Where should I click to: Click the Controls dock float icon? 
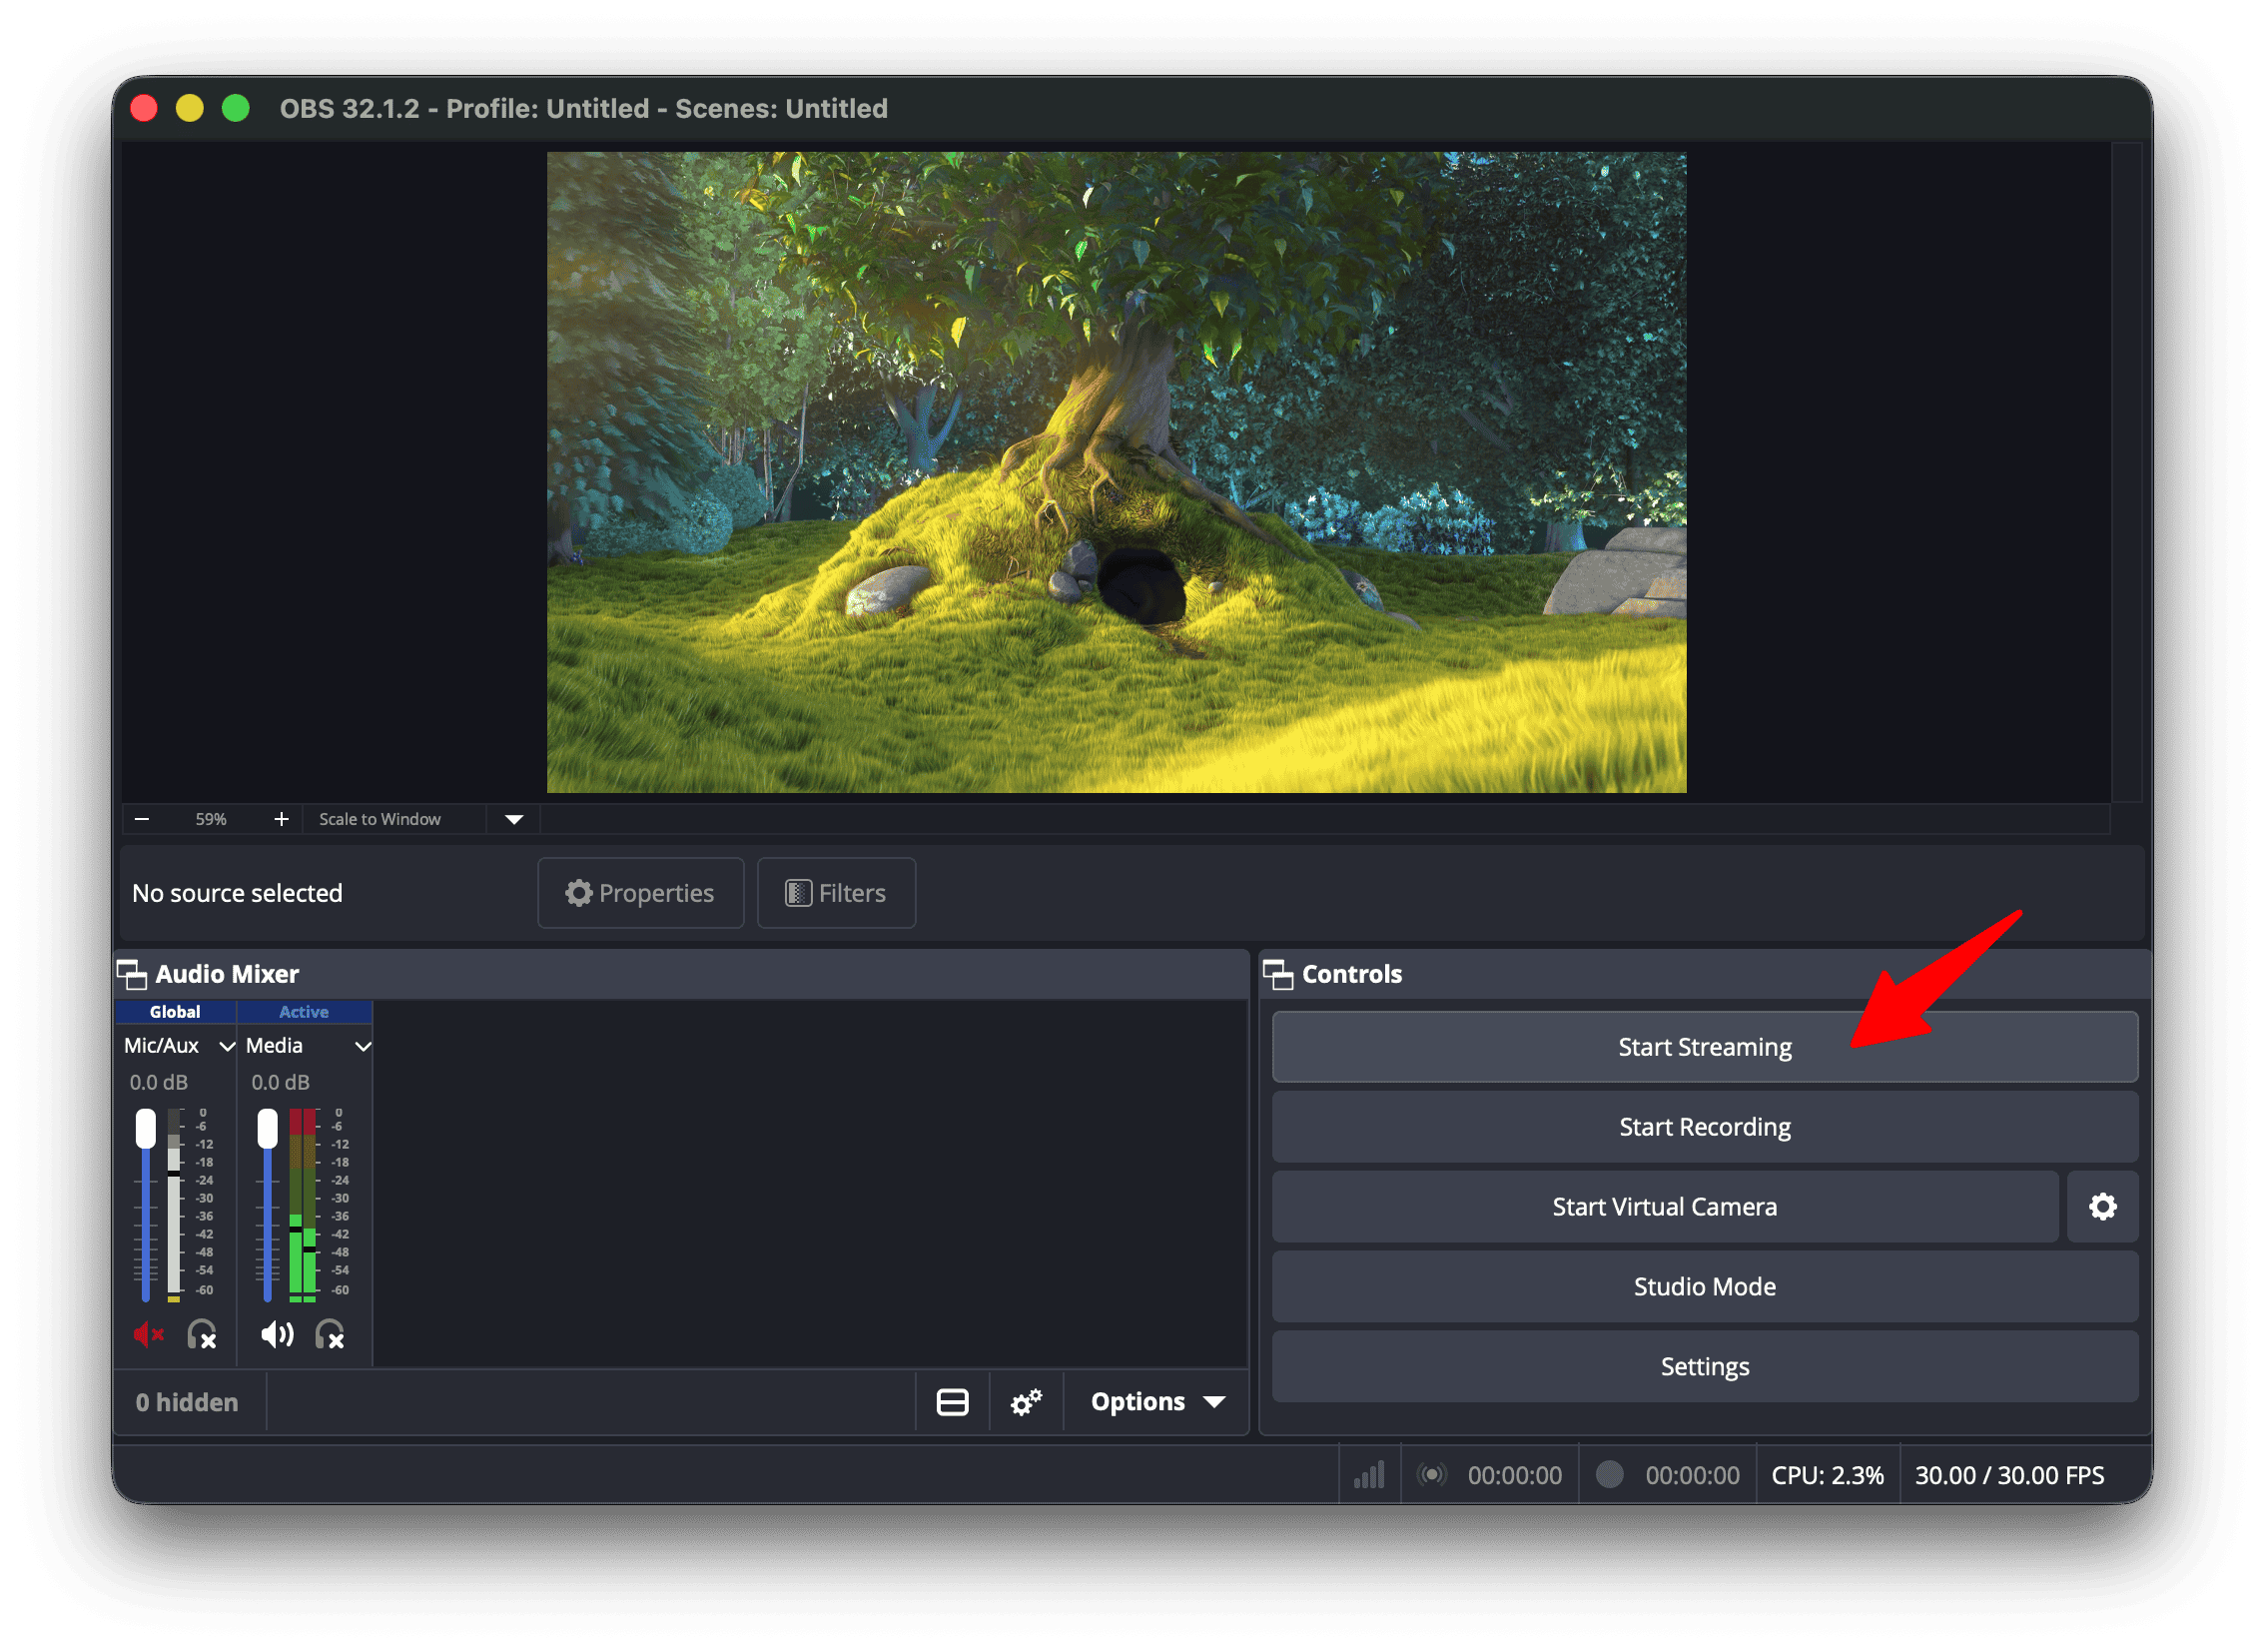[1278, 974]
